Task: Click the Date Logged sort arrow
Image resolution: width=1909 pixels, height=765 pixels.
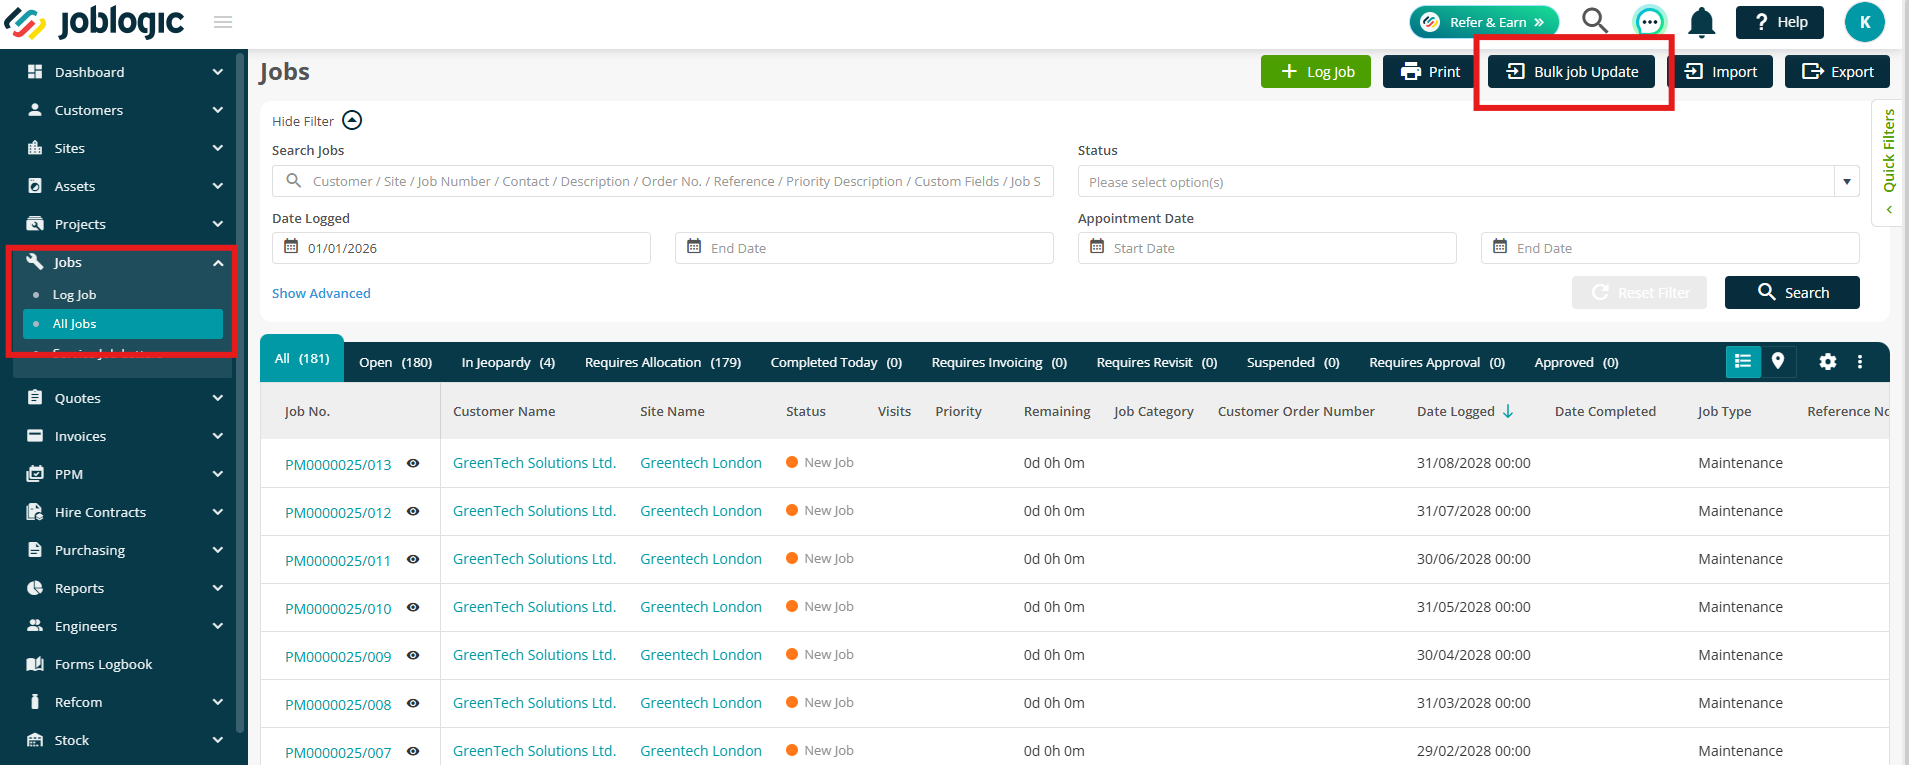Action: tap(1508, 411)
